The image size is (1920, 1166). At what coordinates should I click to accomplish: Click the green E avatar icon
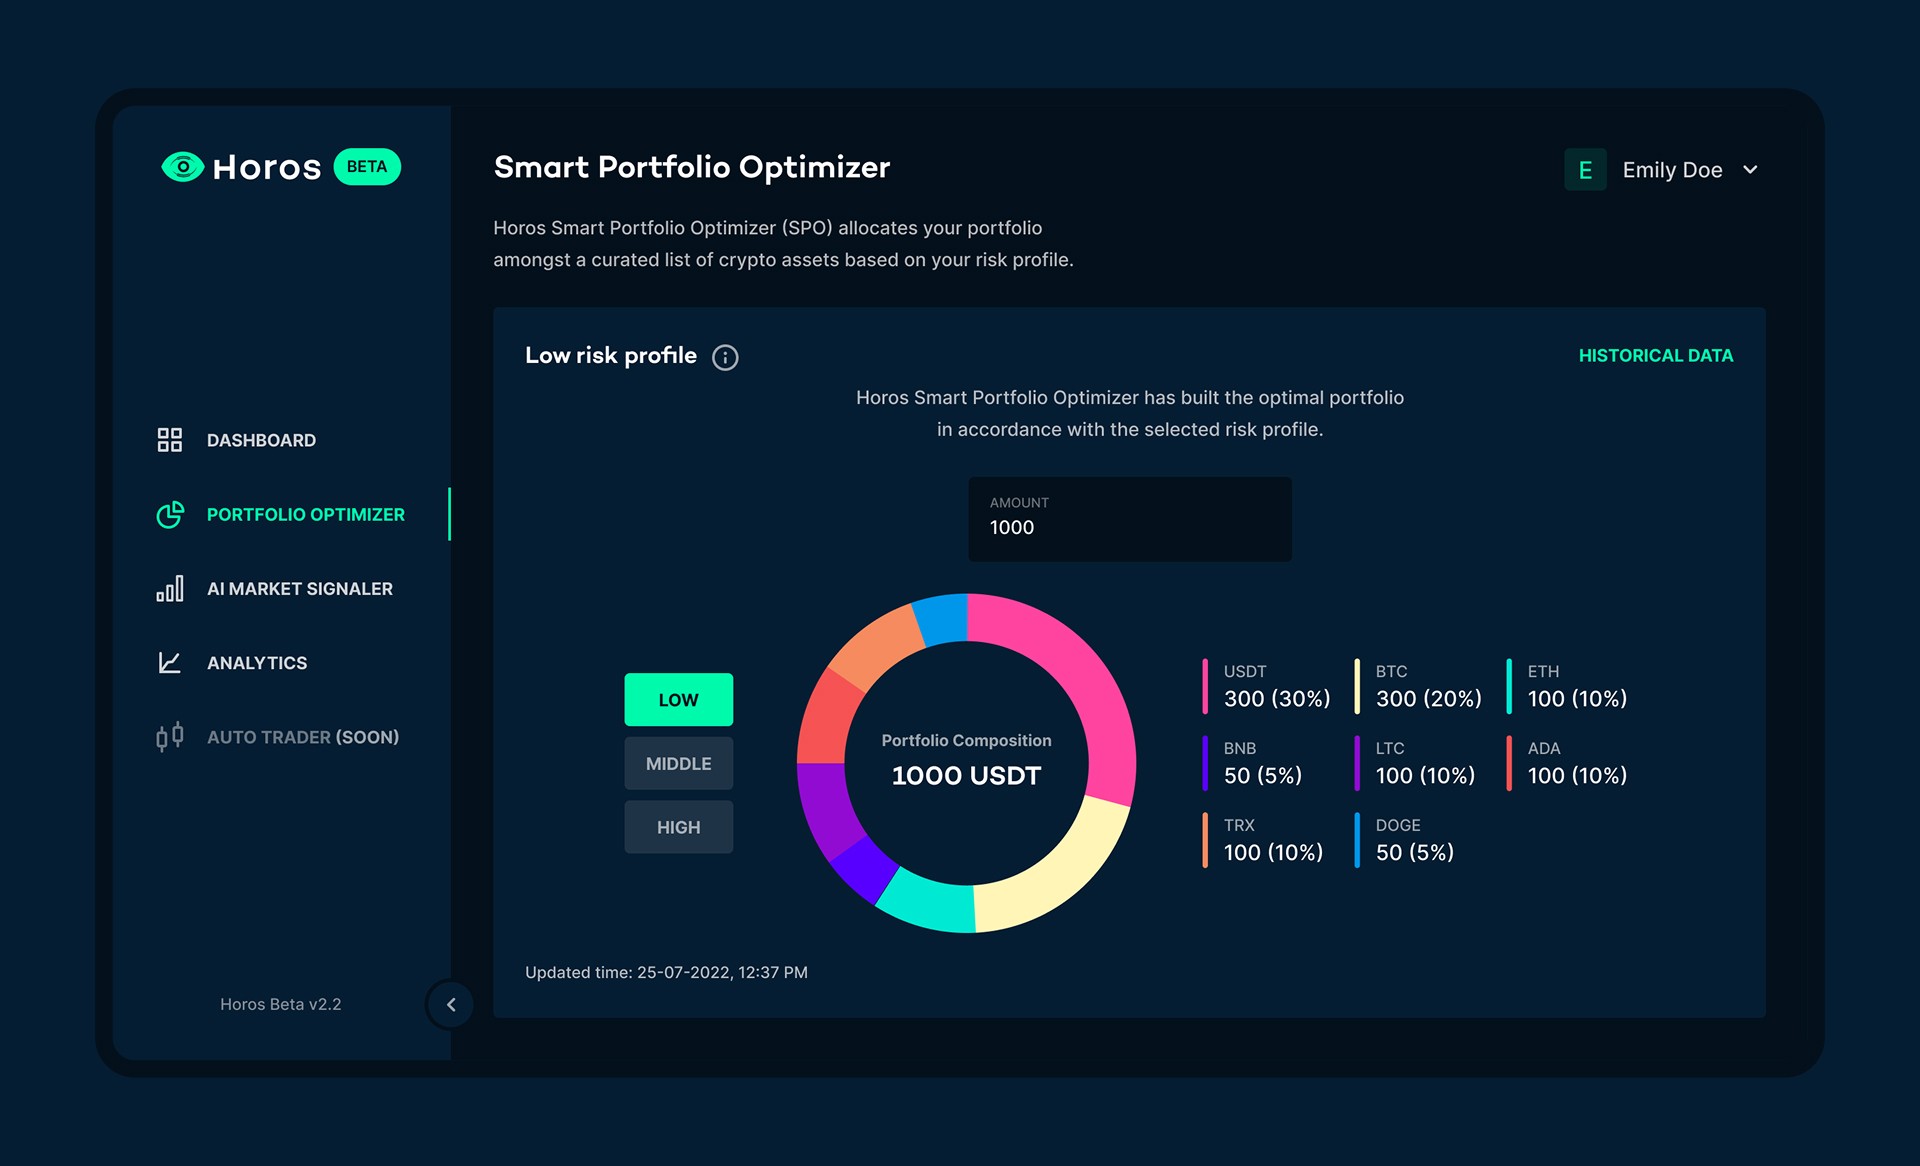pyautogui.click(x=1585, y=170)
